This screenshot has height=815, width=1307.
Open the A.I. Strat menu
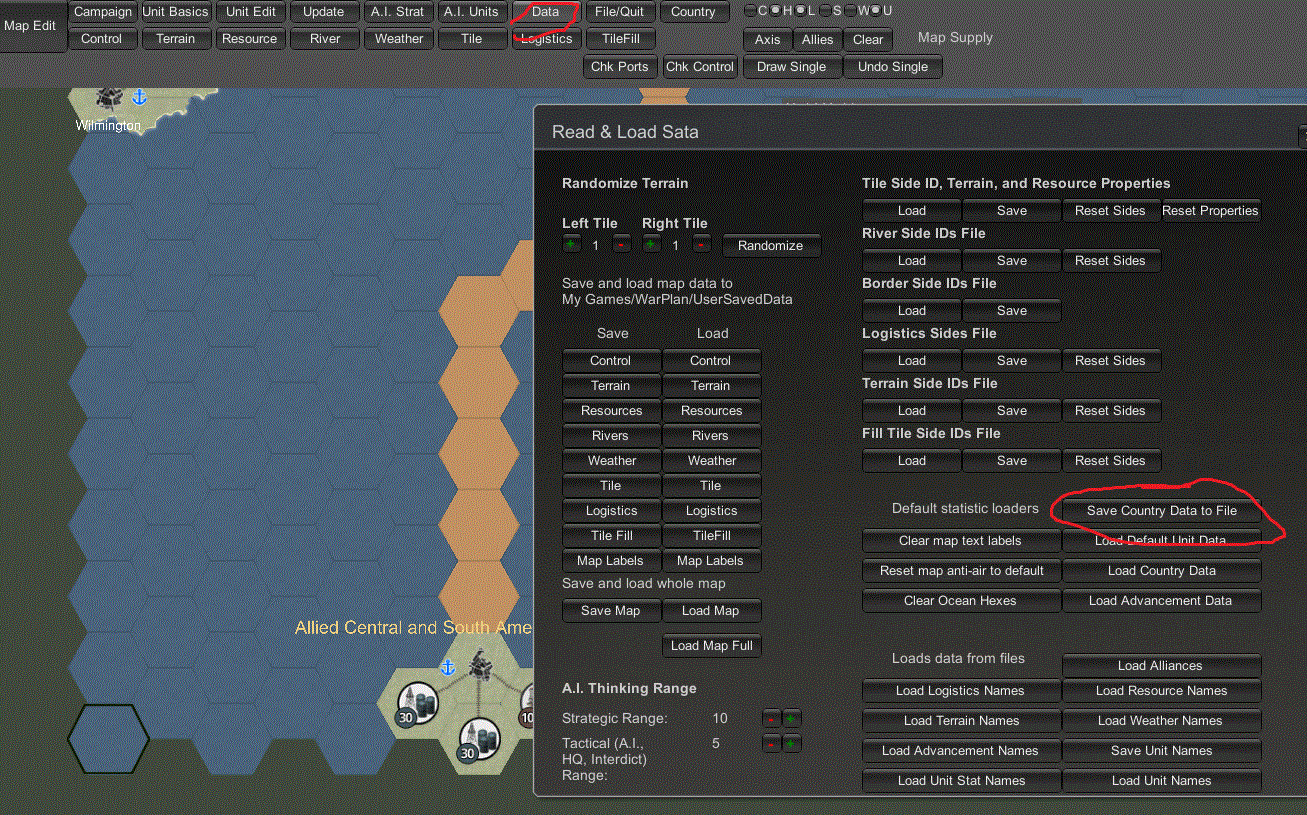[398, 12]
